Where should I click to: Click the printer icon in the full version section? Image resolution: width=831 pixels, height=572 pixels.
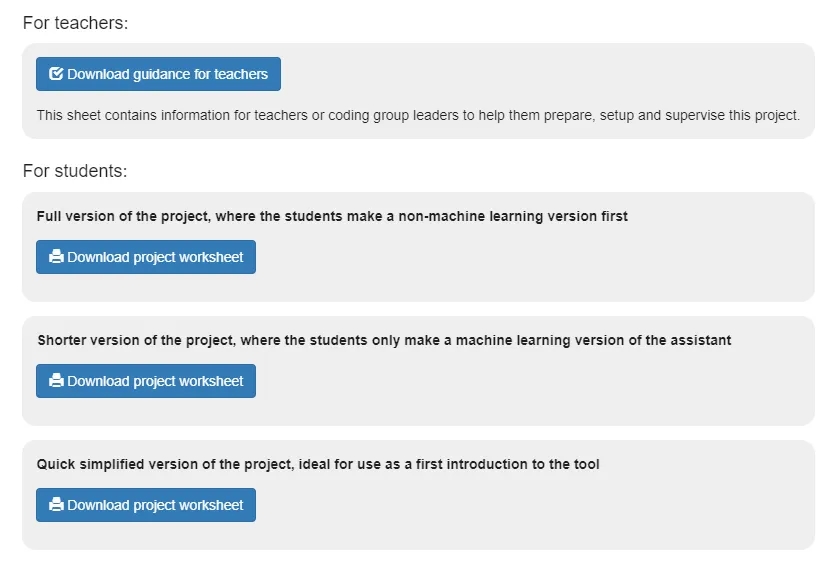[56, 257]
